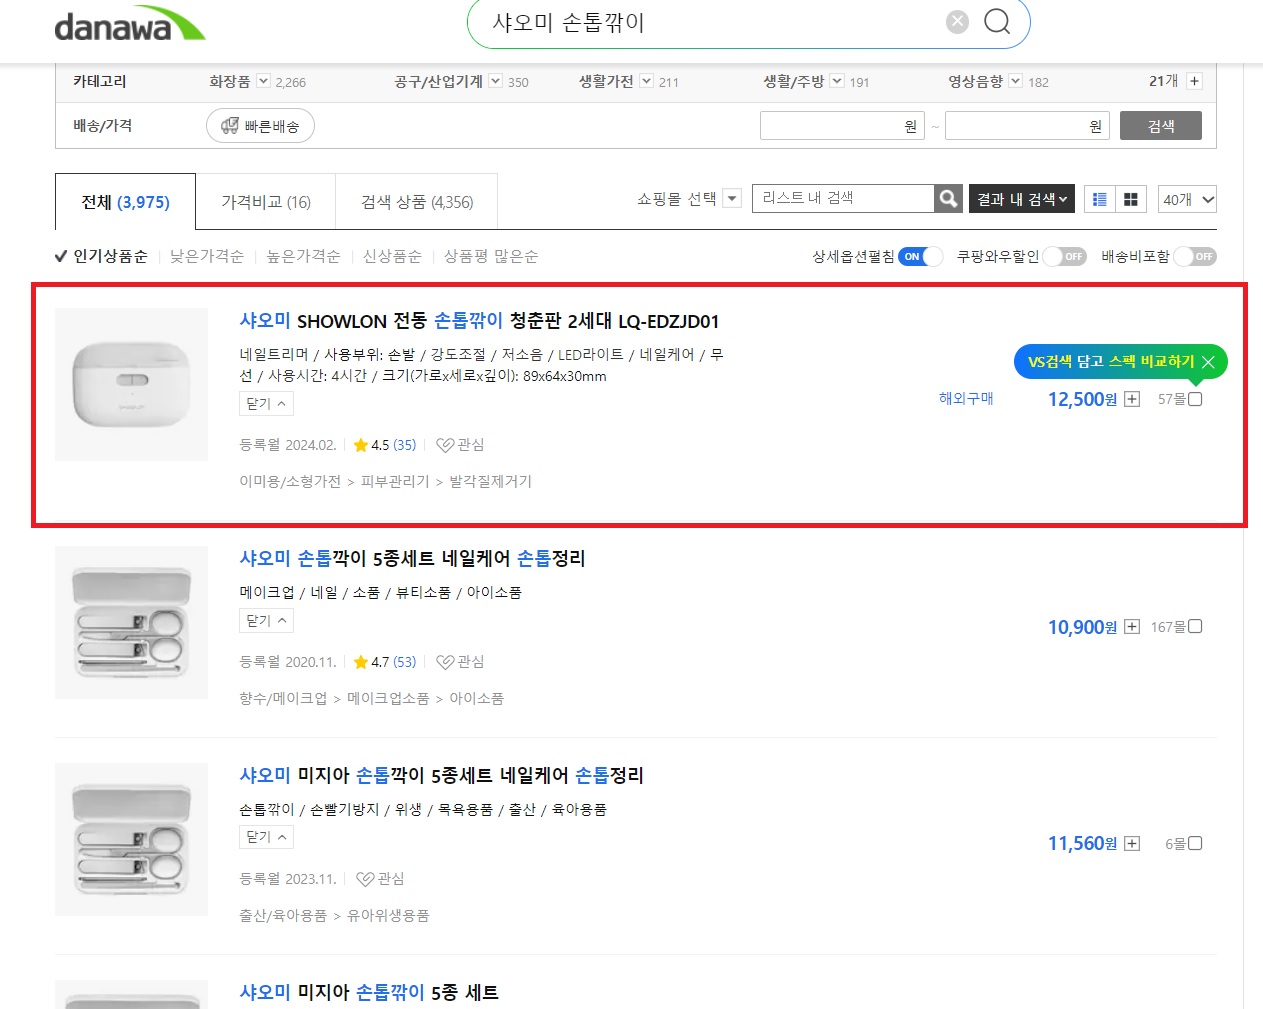Clear the search box with X icon
1263x1009 pixels.
click(957, 21)
